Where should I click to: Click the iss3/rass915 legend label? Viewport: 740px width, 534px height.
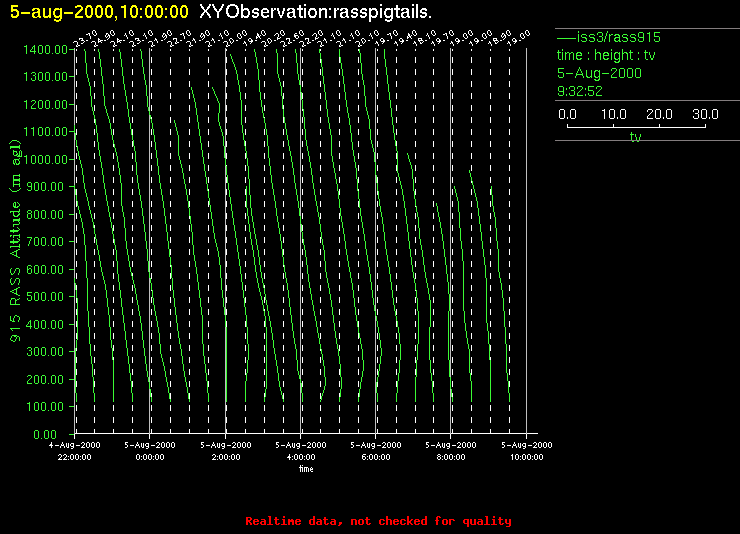tap(616, 38)
